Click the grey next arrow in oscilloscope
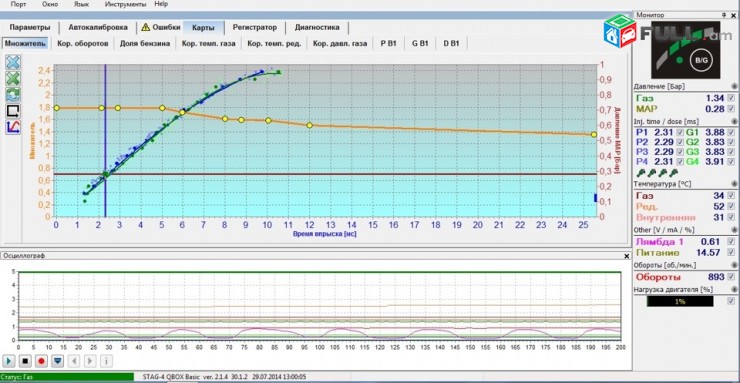Image resolution: width=740 pixels, height=383 pixels. pyautogui.click(x=90, y=361)
